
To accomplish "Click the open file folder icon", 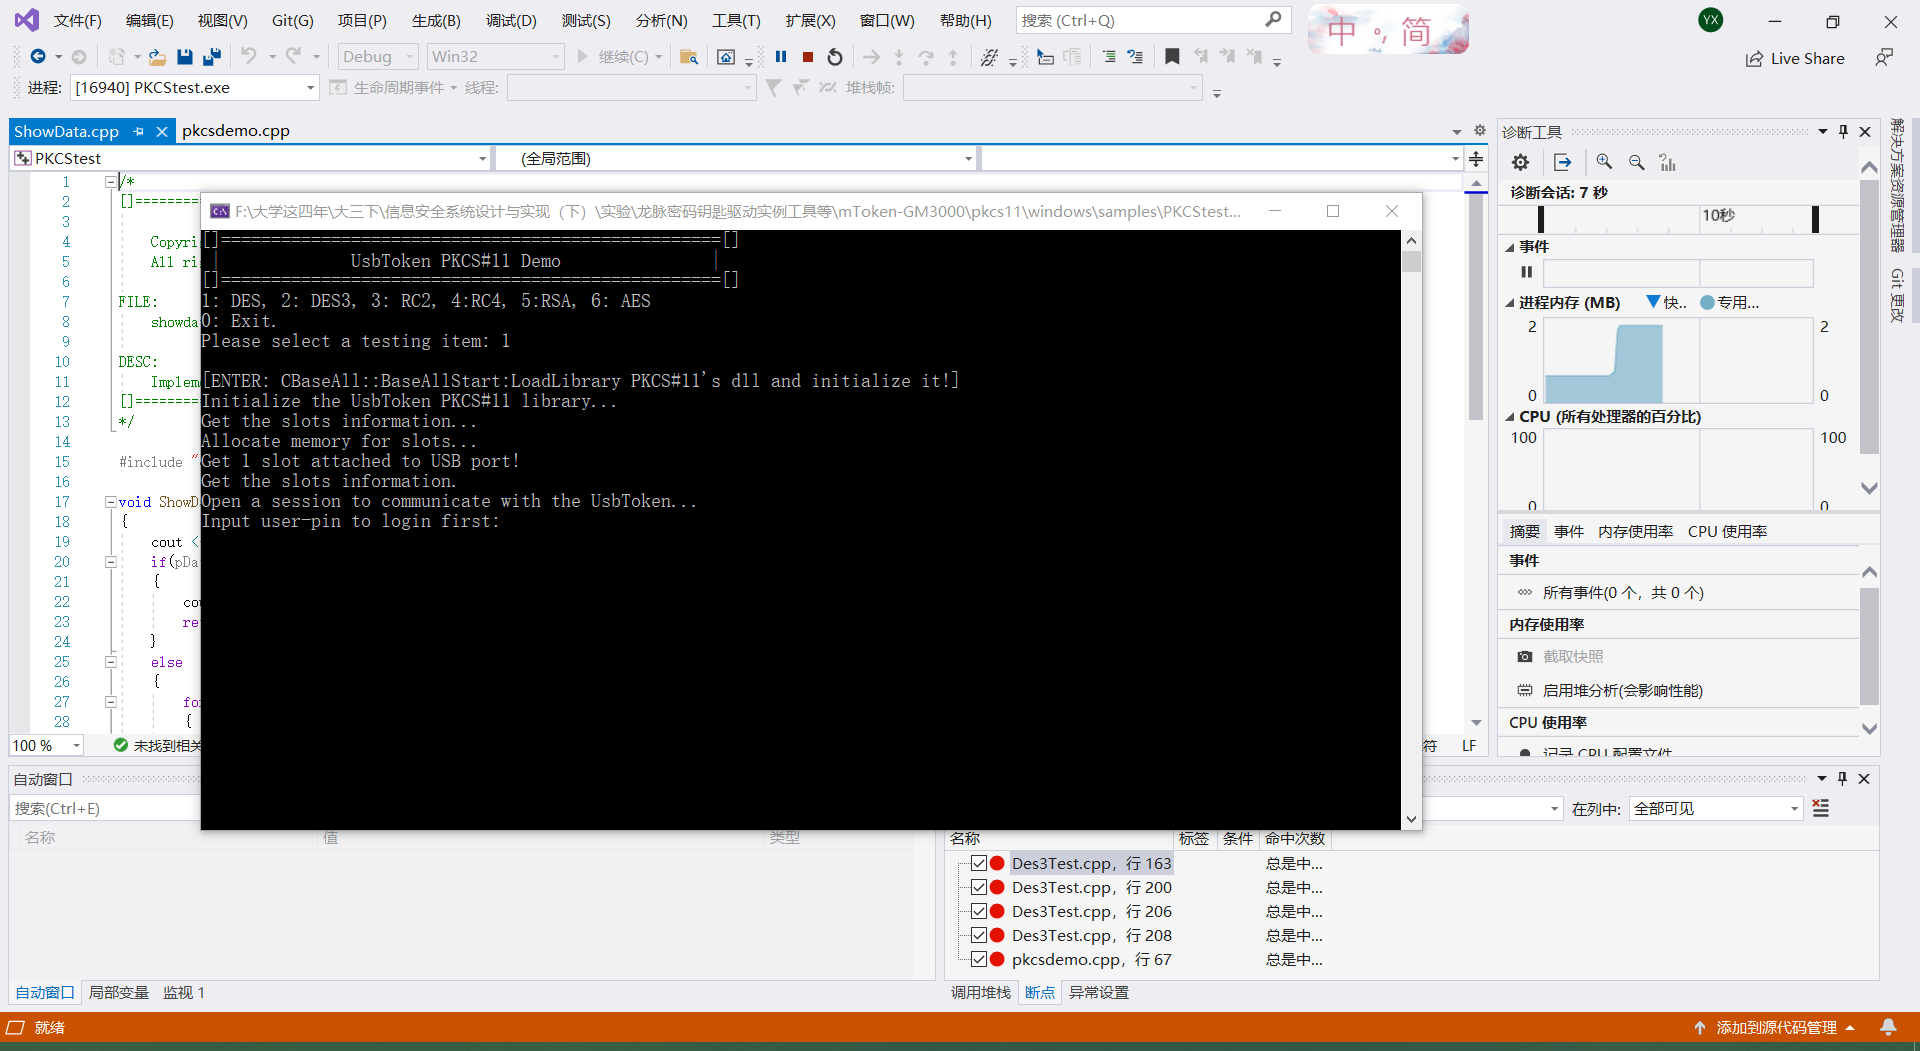I will 157,57.
